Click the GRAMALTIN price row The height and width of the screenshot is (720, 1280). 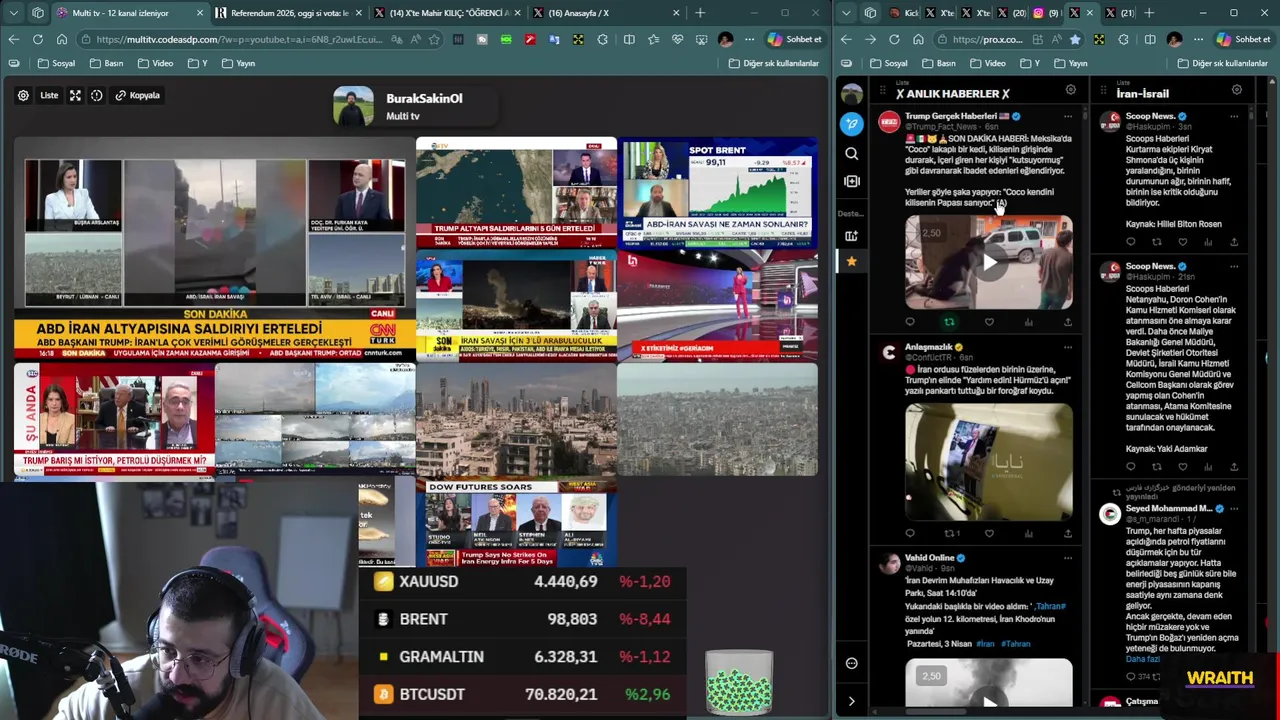[522, 657]
